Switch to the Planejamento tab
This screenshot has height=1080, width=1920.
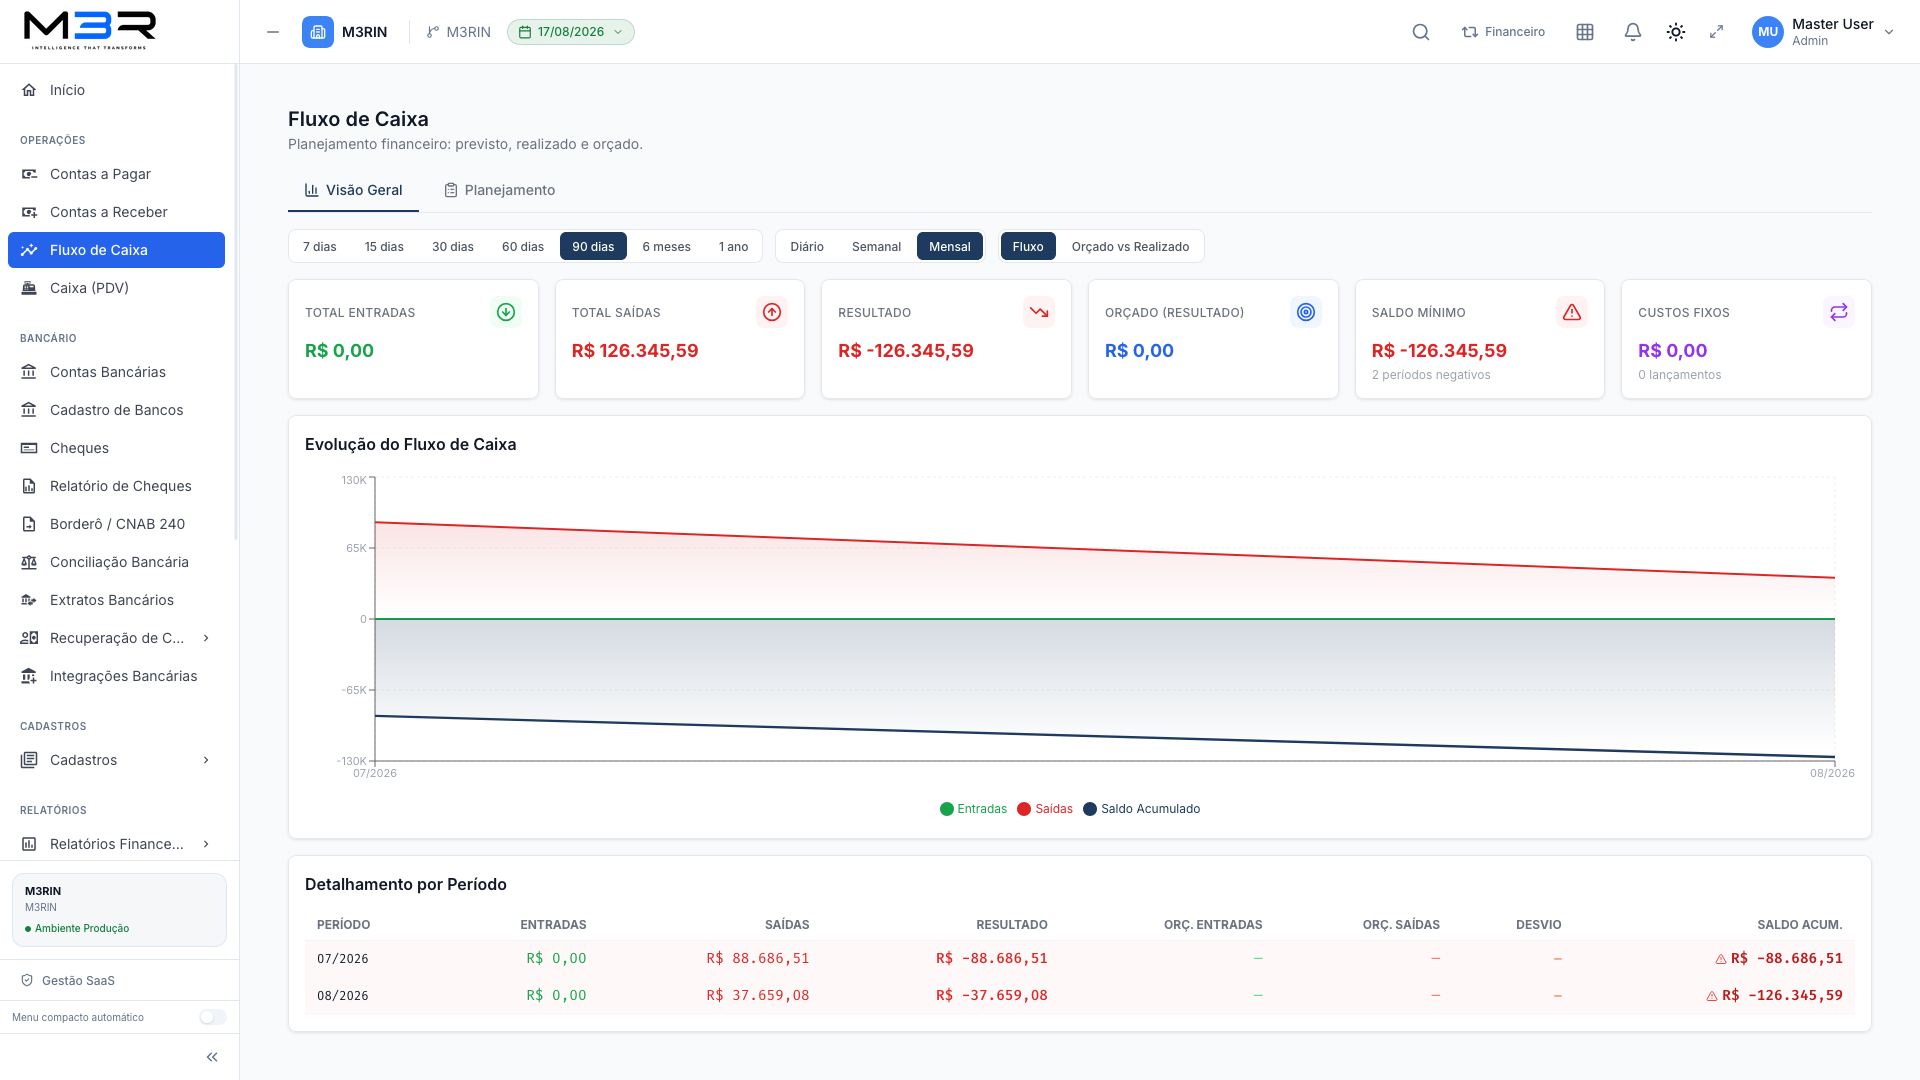click(x=500, y=190)
